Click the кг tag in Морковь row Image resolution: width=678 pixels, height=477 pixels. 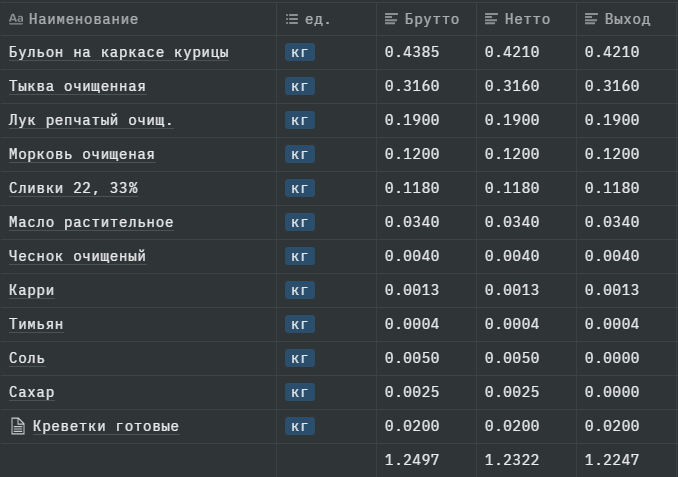pos(300,154)
